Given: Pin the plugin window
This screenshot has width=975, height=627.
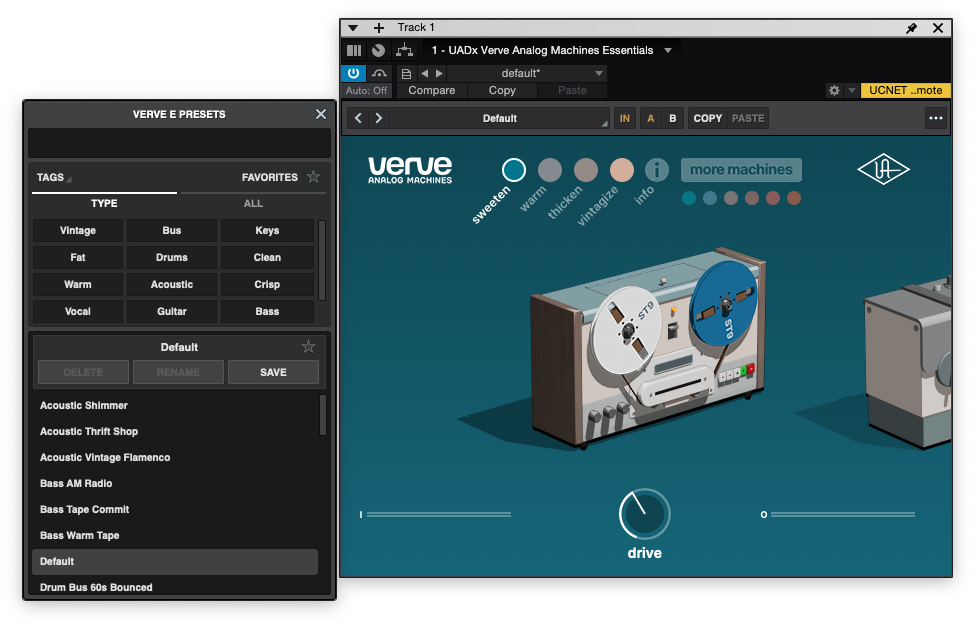Looking at the screenshot, I should pyautogui.click(x=911, y=28).
